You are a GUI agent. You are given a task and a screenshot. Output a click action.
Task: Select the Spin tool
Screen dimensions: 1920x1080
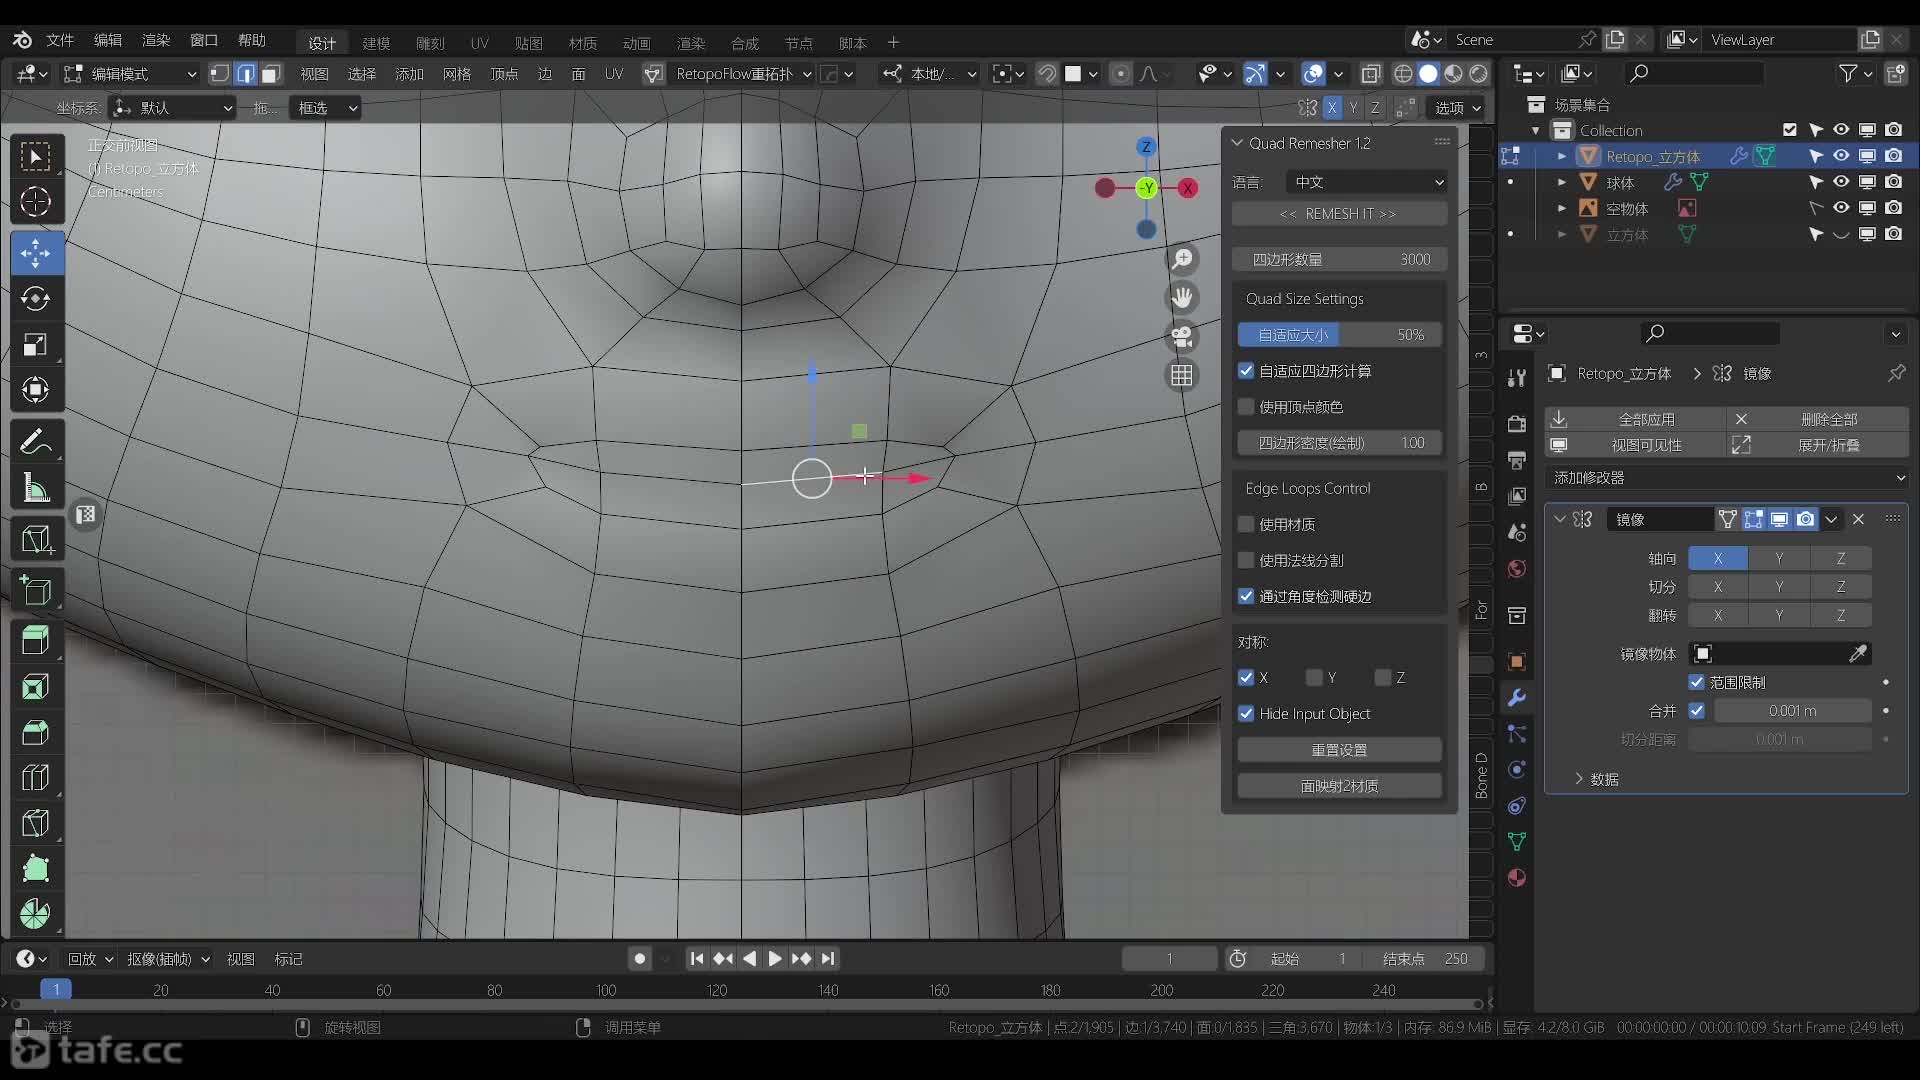click(36, 913)
